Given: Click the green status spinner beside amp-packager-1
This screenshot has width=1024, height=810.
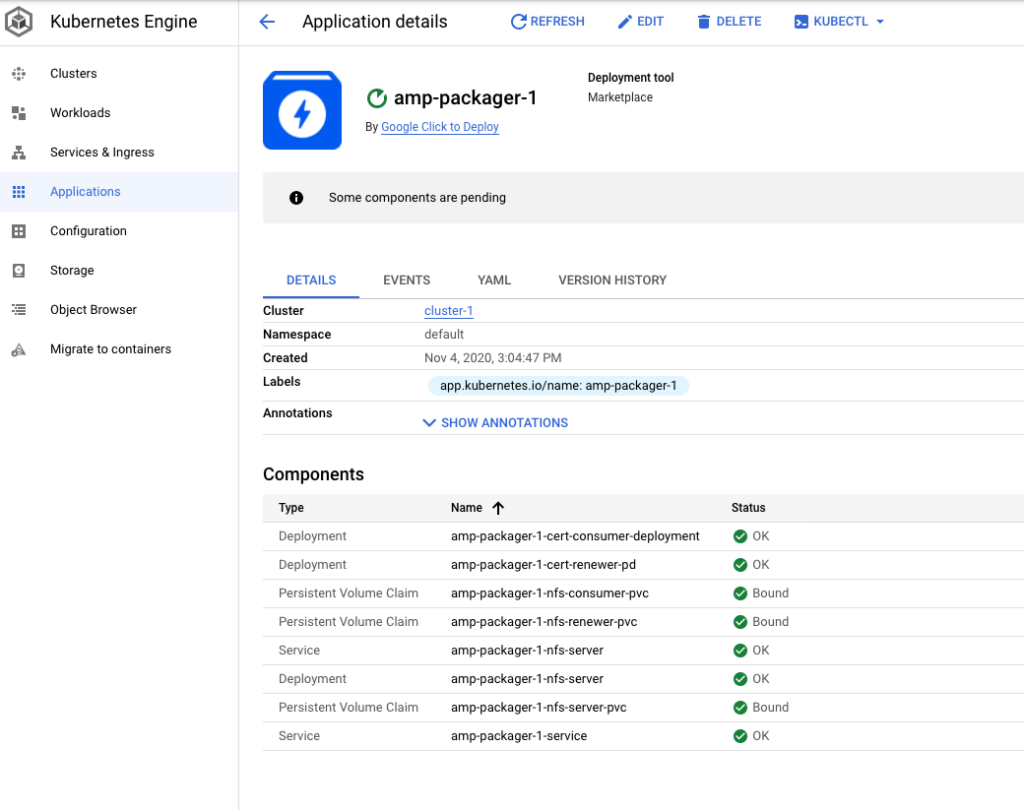Looking at the screenshot, I should click(x=377, y=98).
